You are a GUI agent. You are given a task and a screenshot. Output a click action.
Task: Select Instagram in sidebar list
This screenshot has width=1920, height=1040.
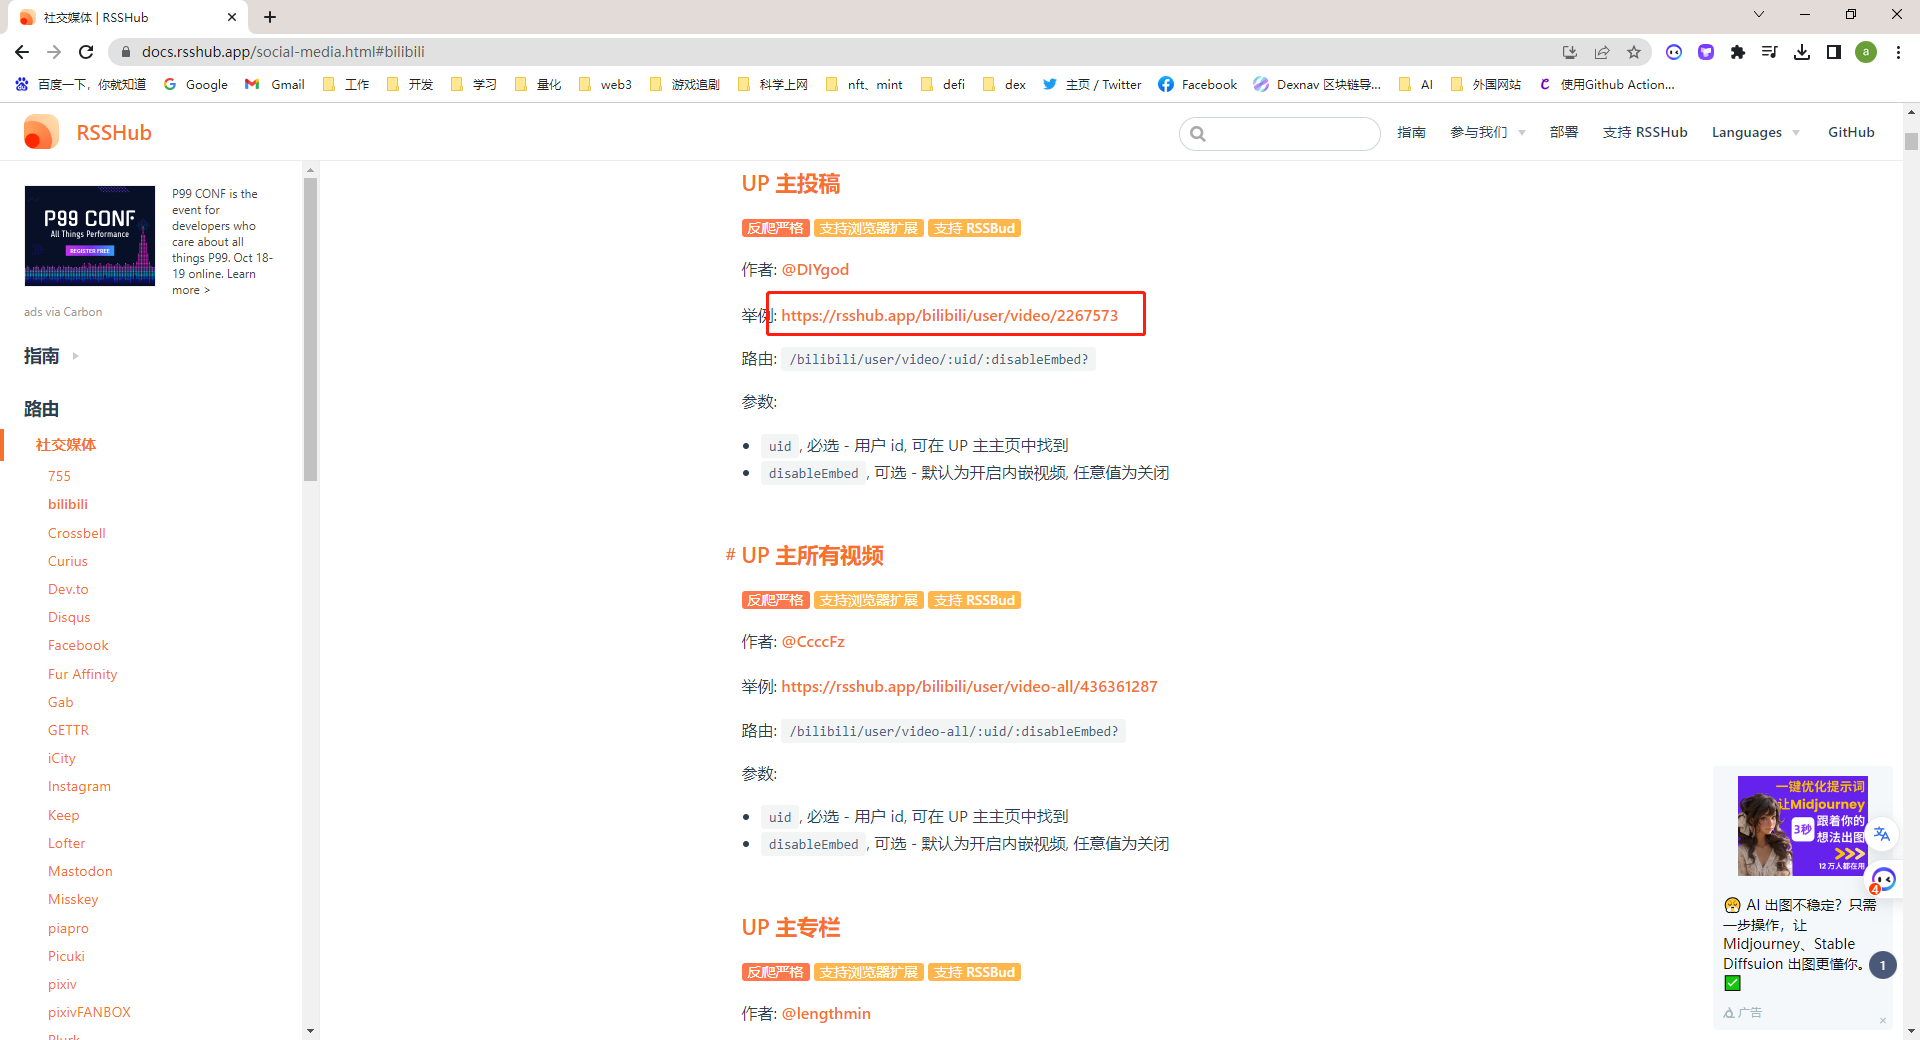(x=79, y=786)
